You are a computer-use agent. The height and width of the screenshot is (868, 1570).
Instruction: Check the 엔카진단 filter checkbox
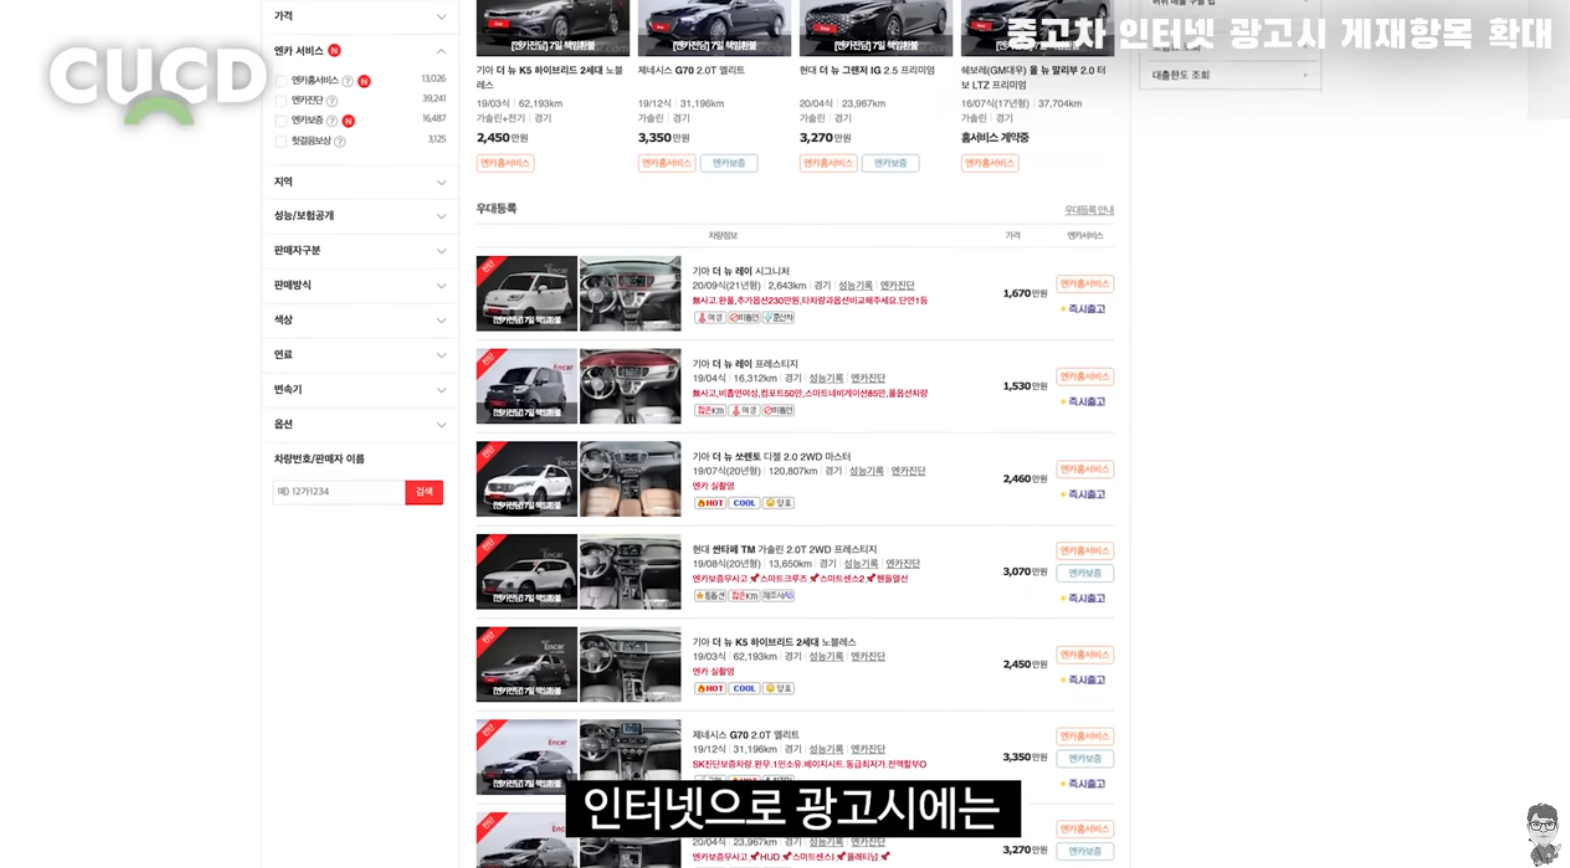coord(281,101)
